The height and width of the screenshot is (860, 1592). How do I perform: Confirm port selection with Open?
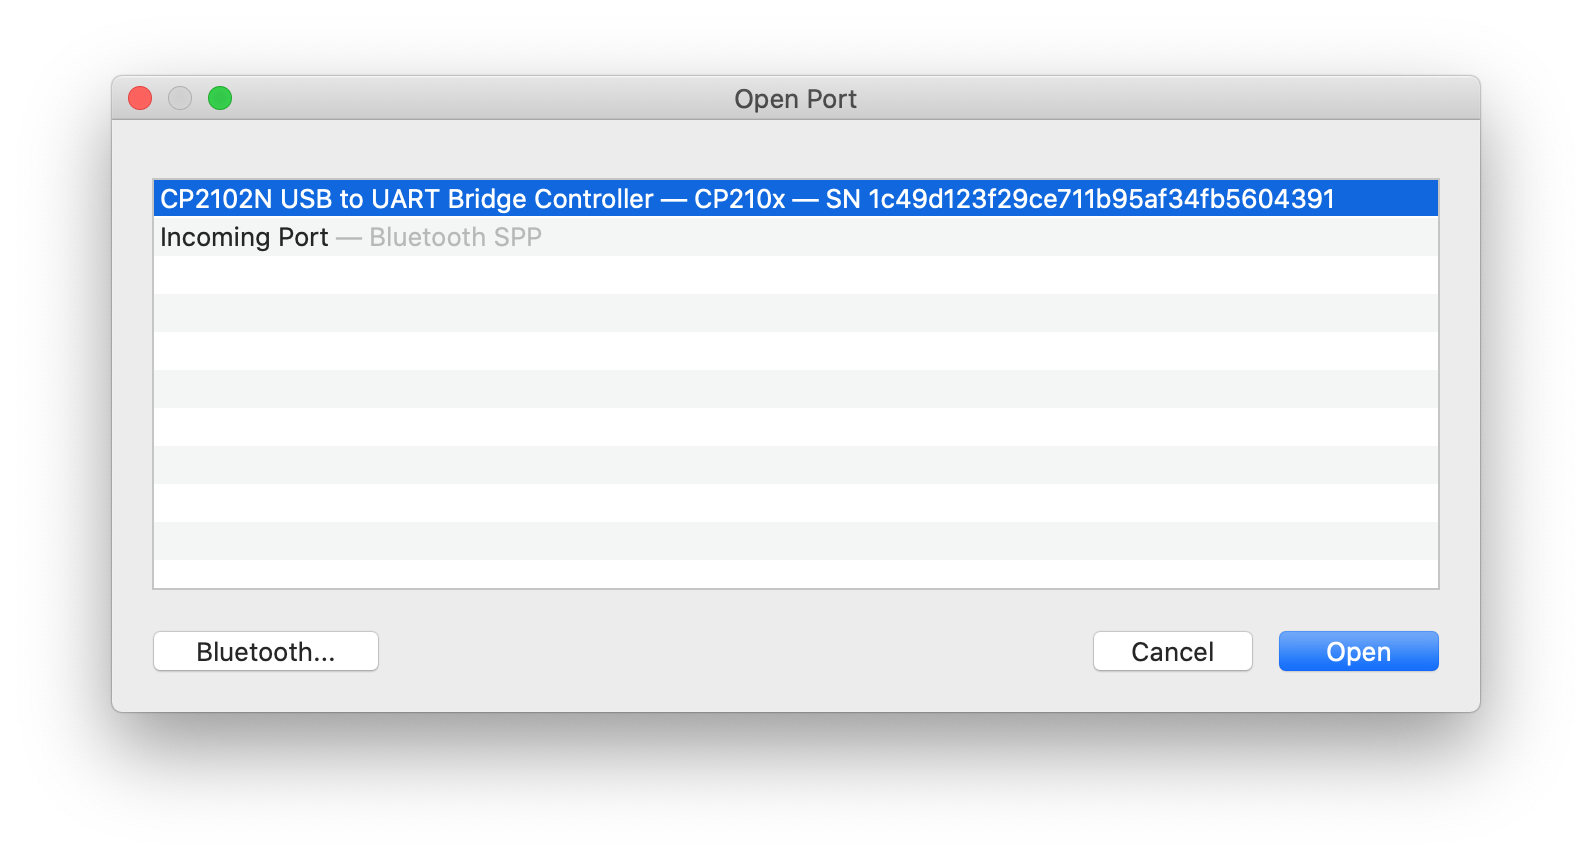pyautogui.click(x=1358, y=651)
